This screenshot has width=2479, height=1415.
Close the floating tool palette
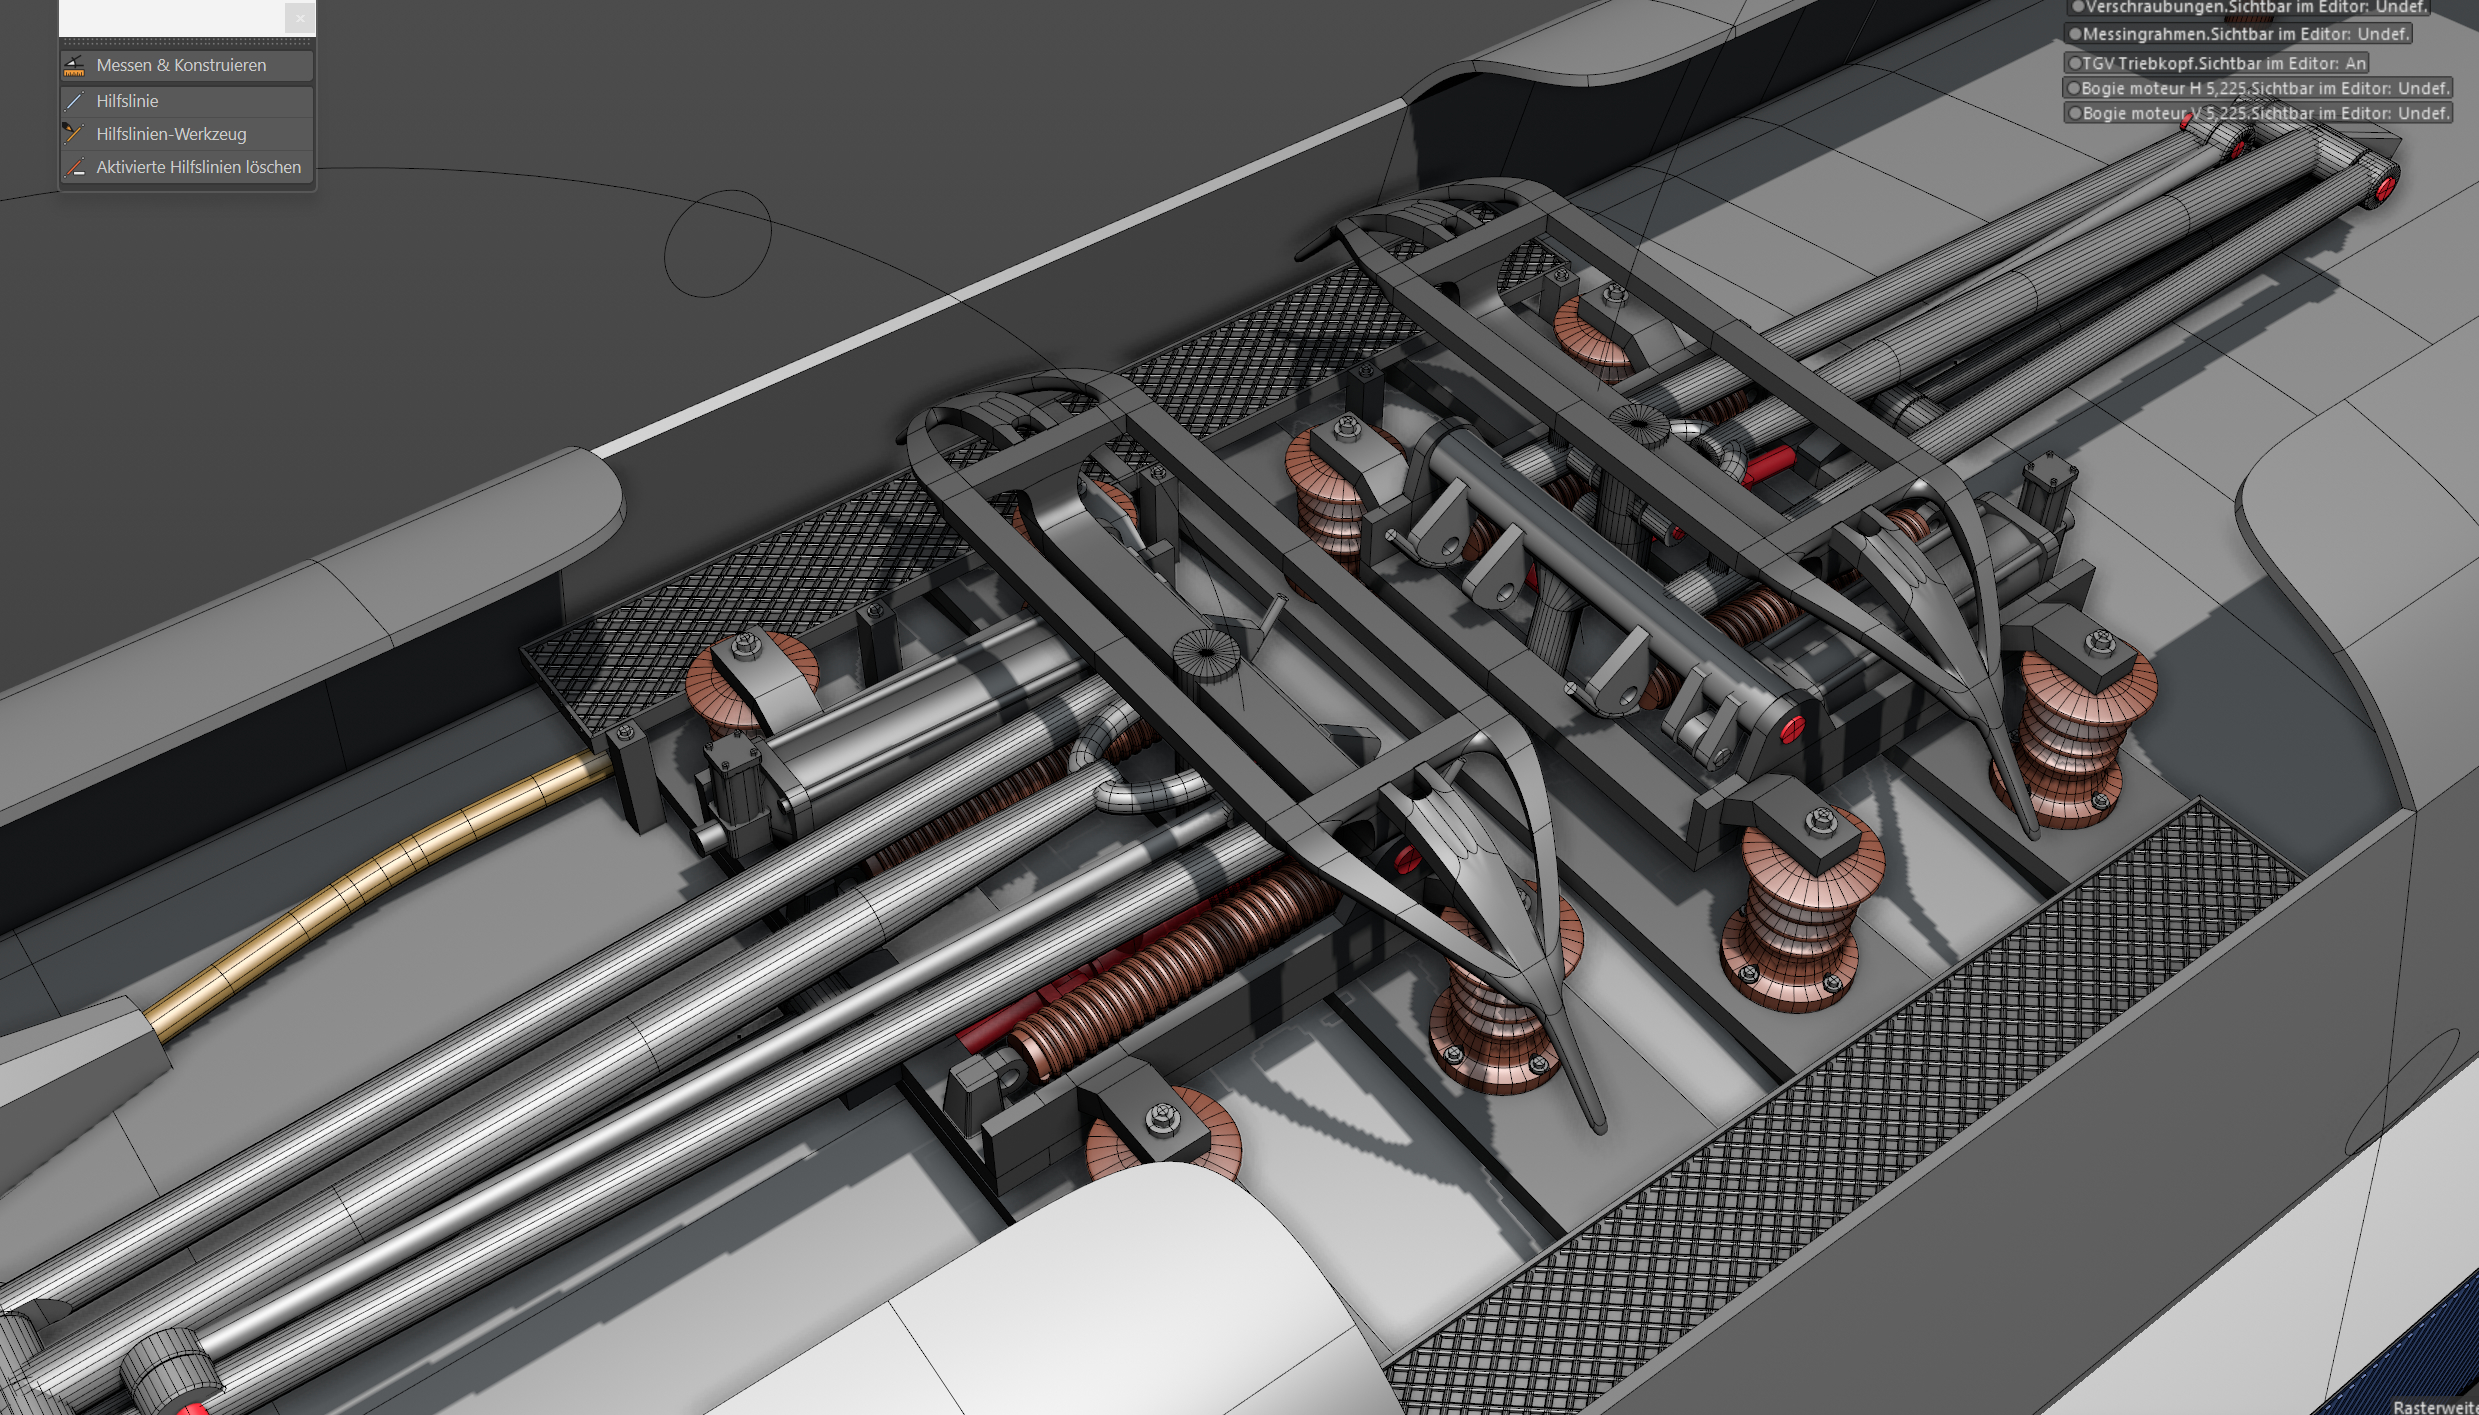pyautogui.click(x=299, y=18)
